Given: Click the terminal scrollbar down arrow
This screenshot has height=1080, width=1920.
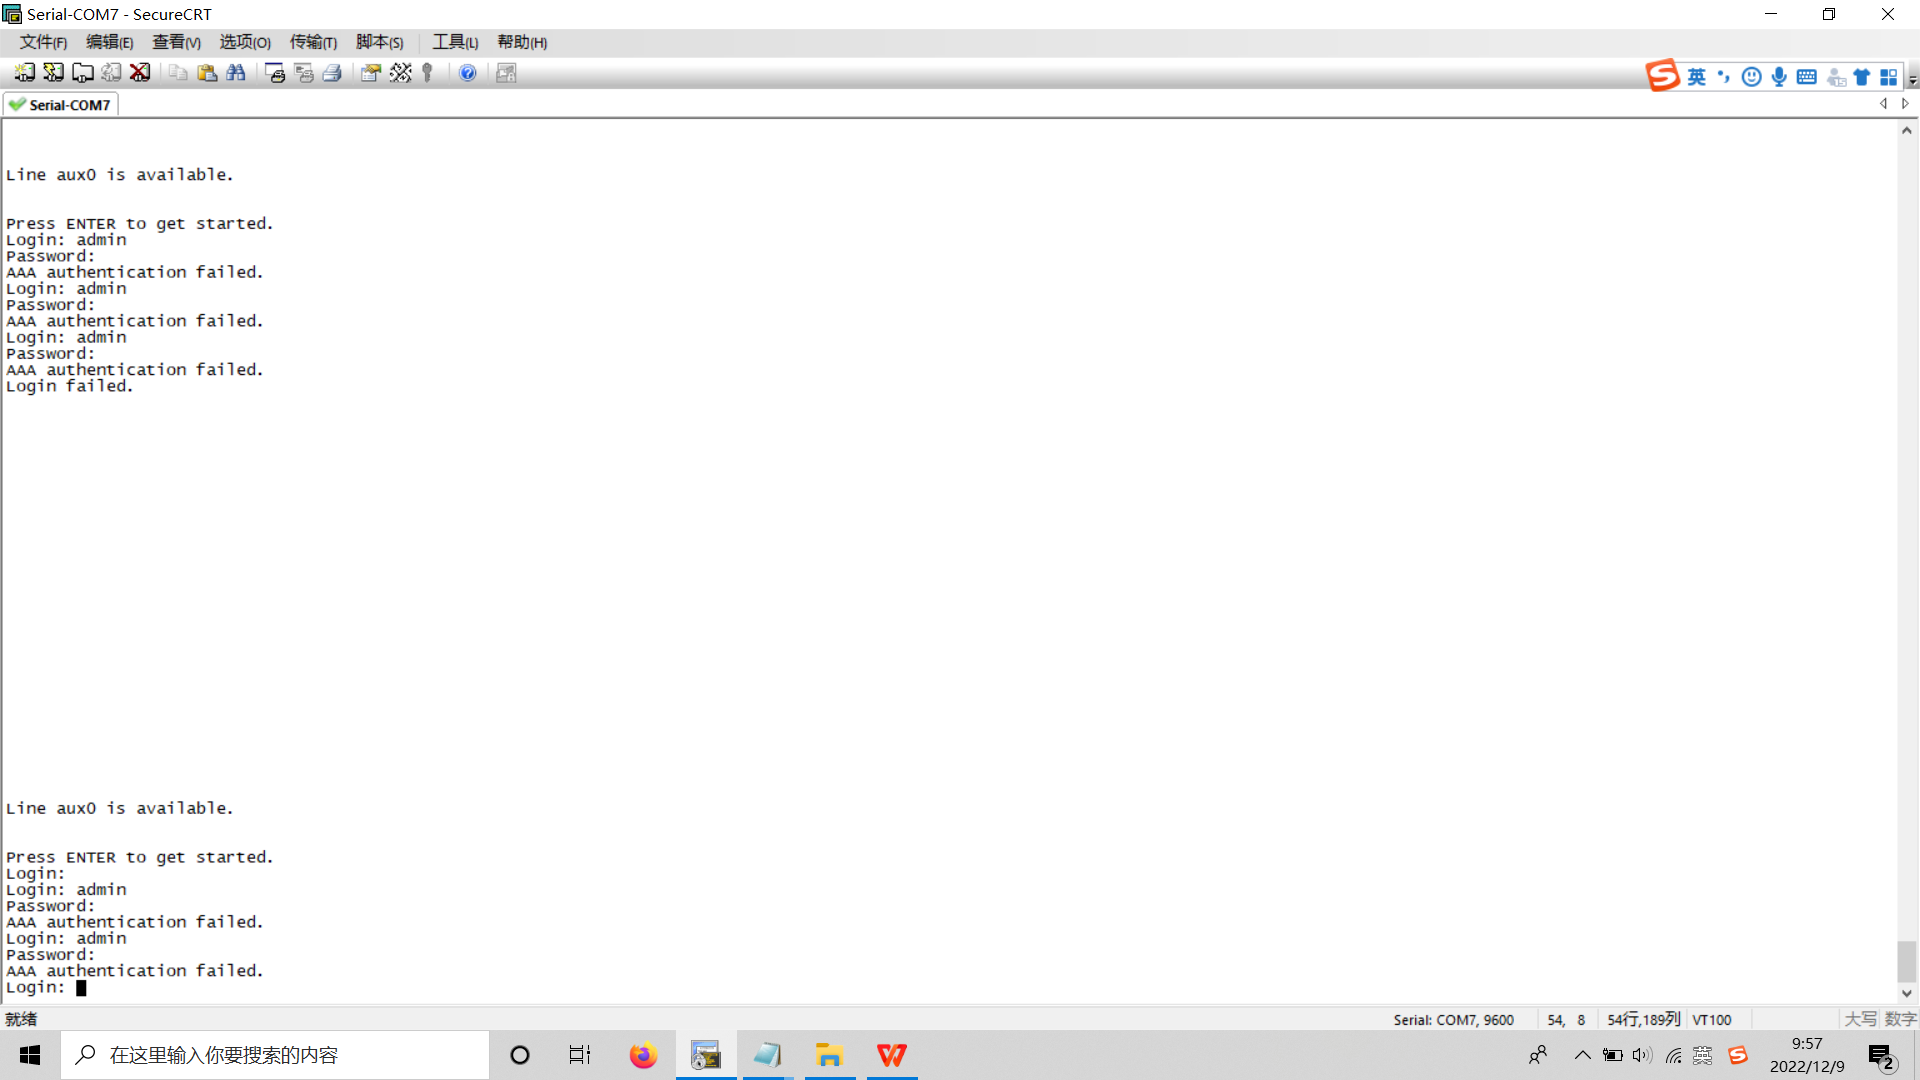Looking at the screenshot, I should pyautogui.click(x=1907, y=993).
